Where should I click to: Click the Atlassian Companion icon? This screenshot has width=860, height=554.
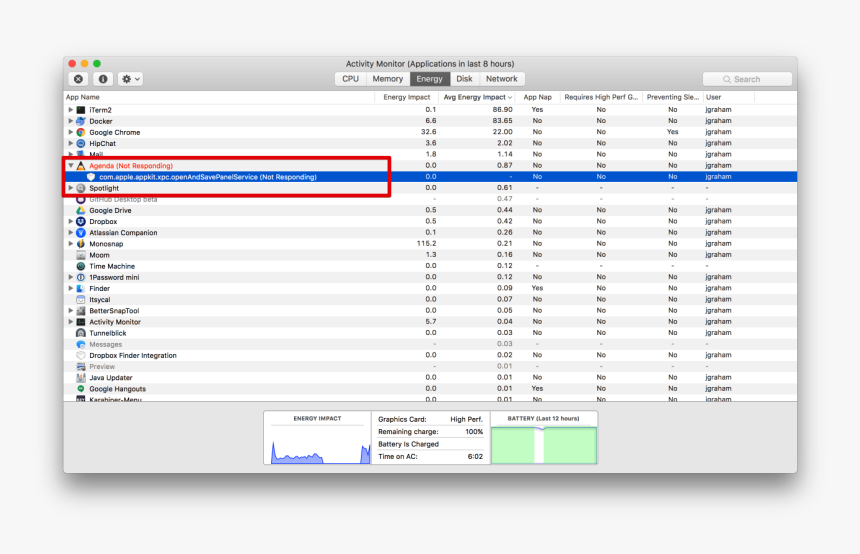coord(81,233)
